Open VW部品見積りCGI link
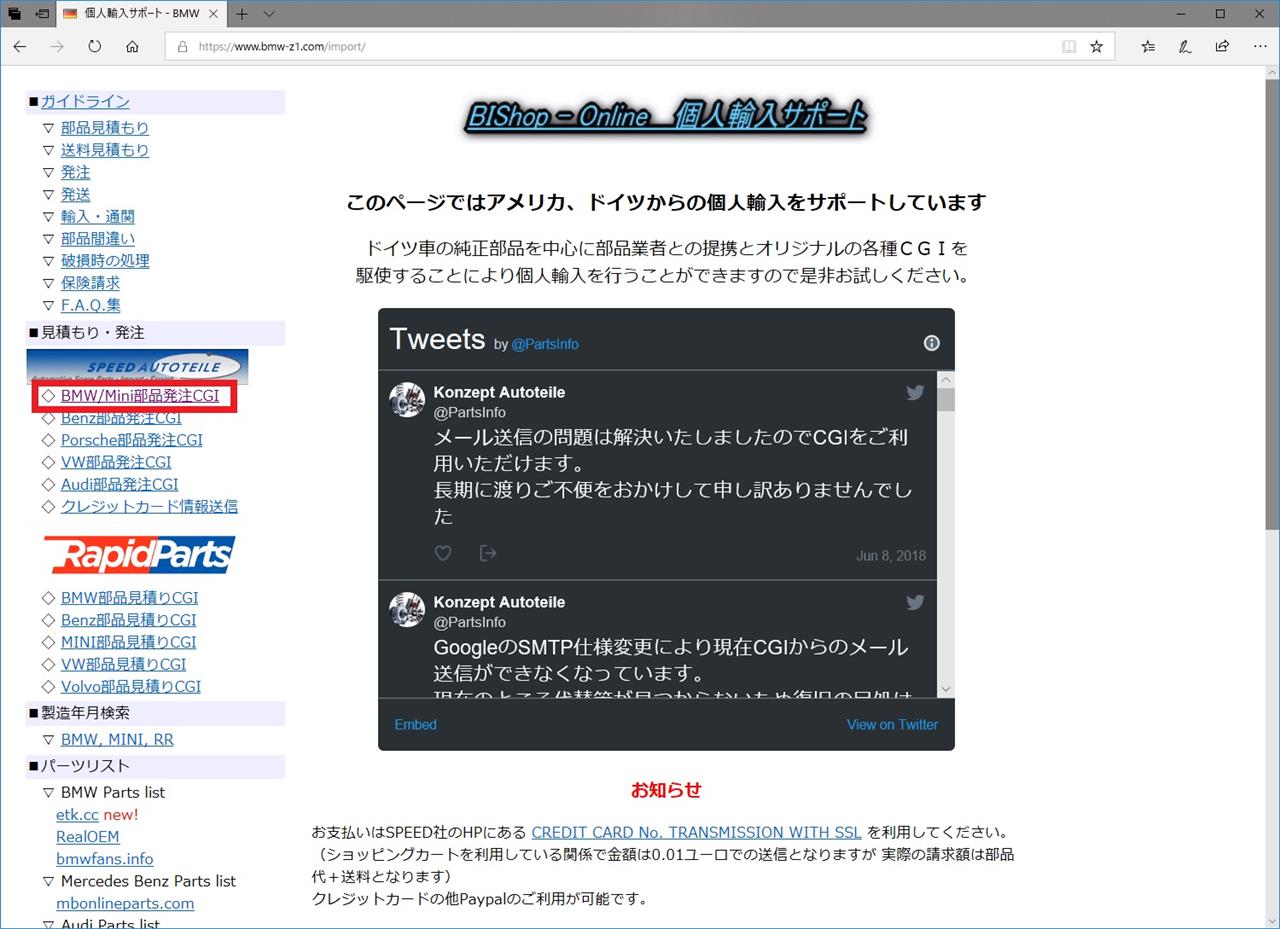 click(124, 664)
